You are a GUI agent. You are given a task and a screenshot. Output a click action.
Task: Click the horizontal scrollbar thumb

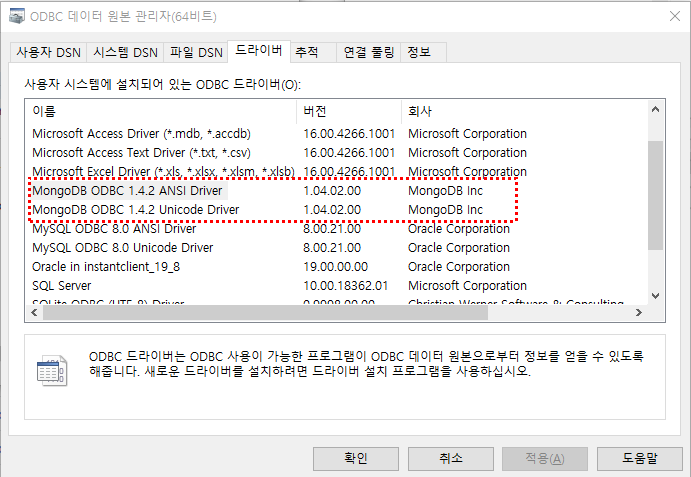[265, 313]
